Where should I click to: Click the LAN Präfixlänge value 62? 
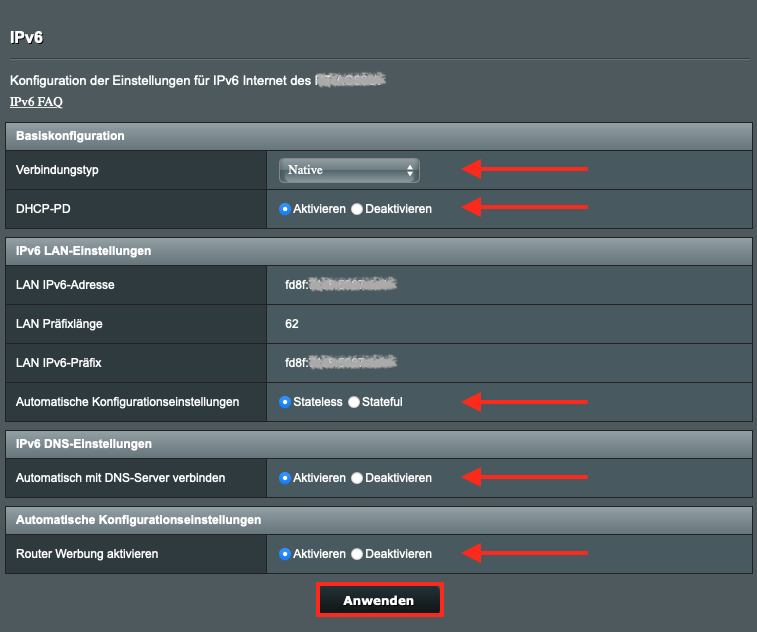[292, 324]
